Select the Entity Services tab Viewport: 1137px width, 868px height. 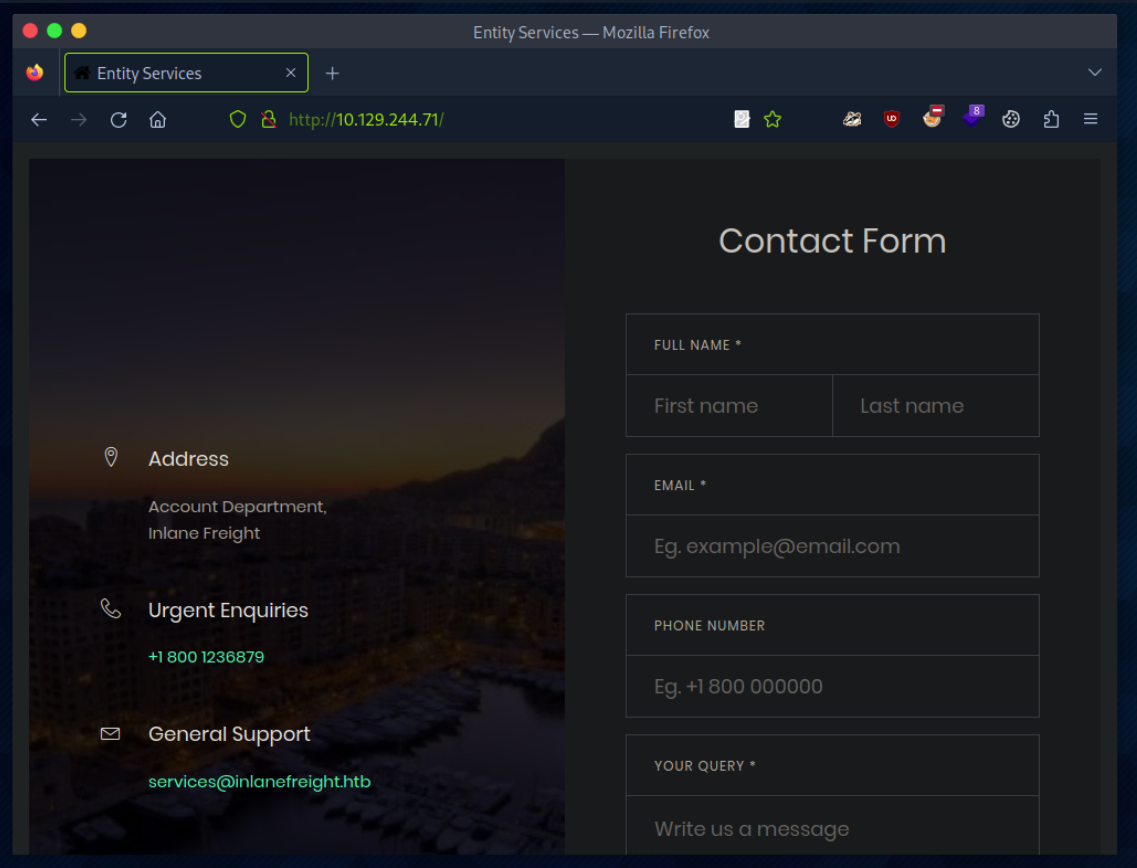pyautogui.click(x=170, y=73)
